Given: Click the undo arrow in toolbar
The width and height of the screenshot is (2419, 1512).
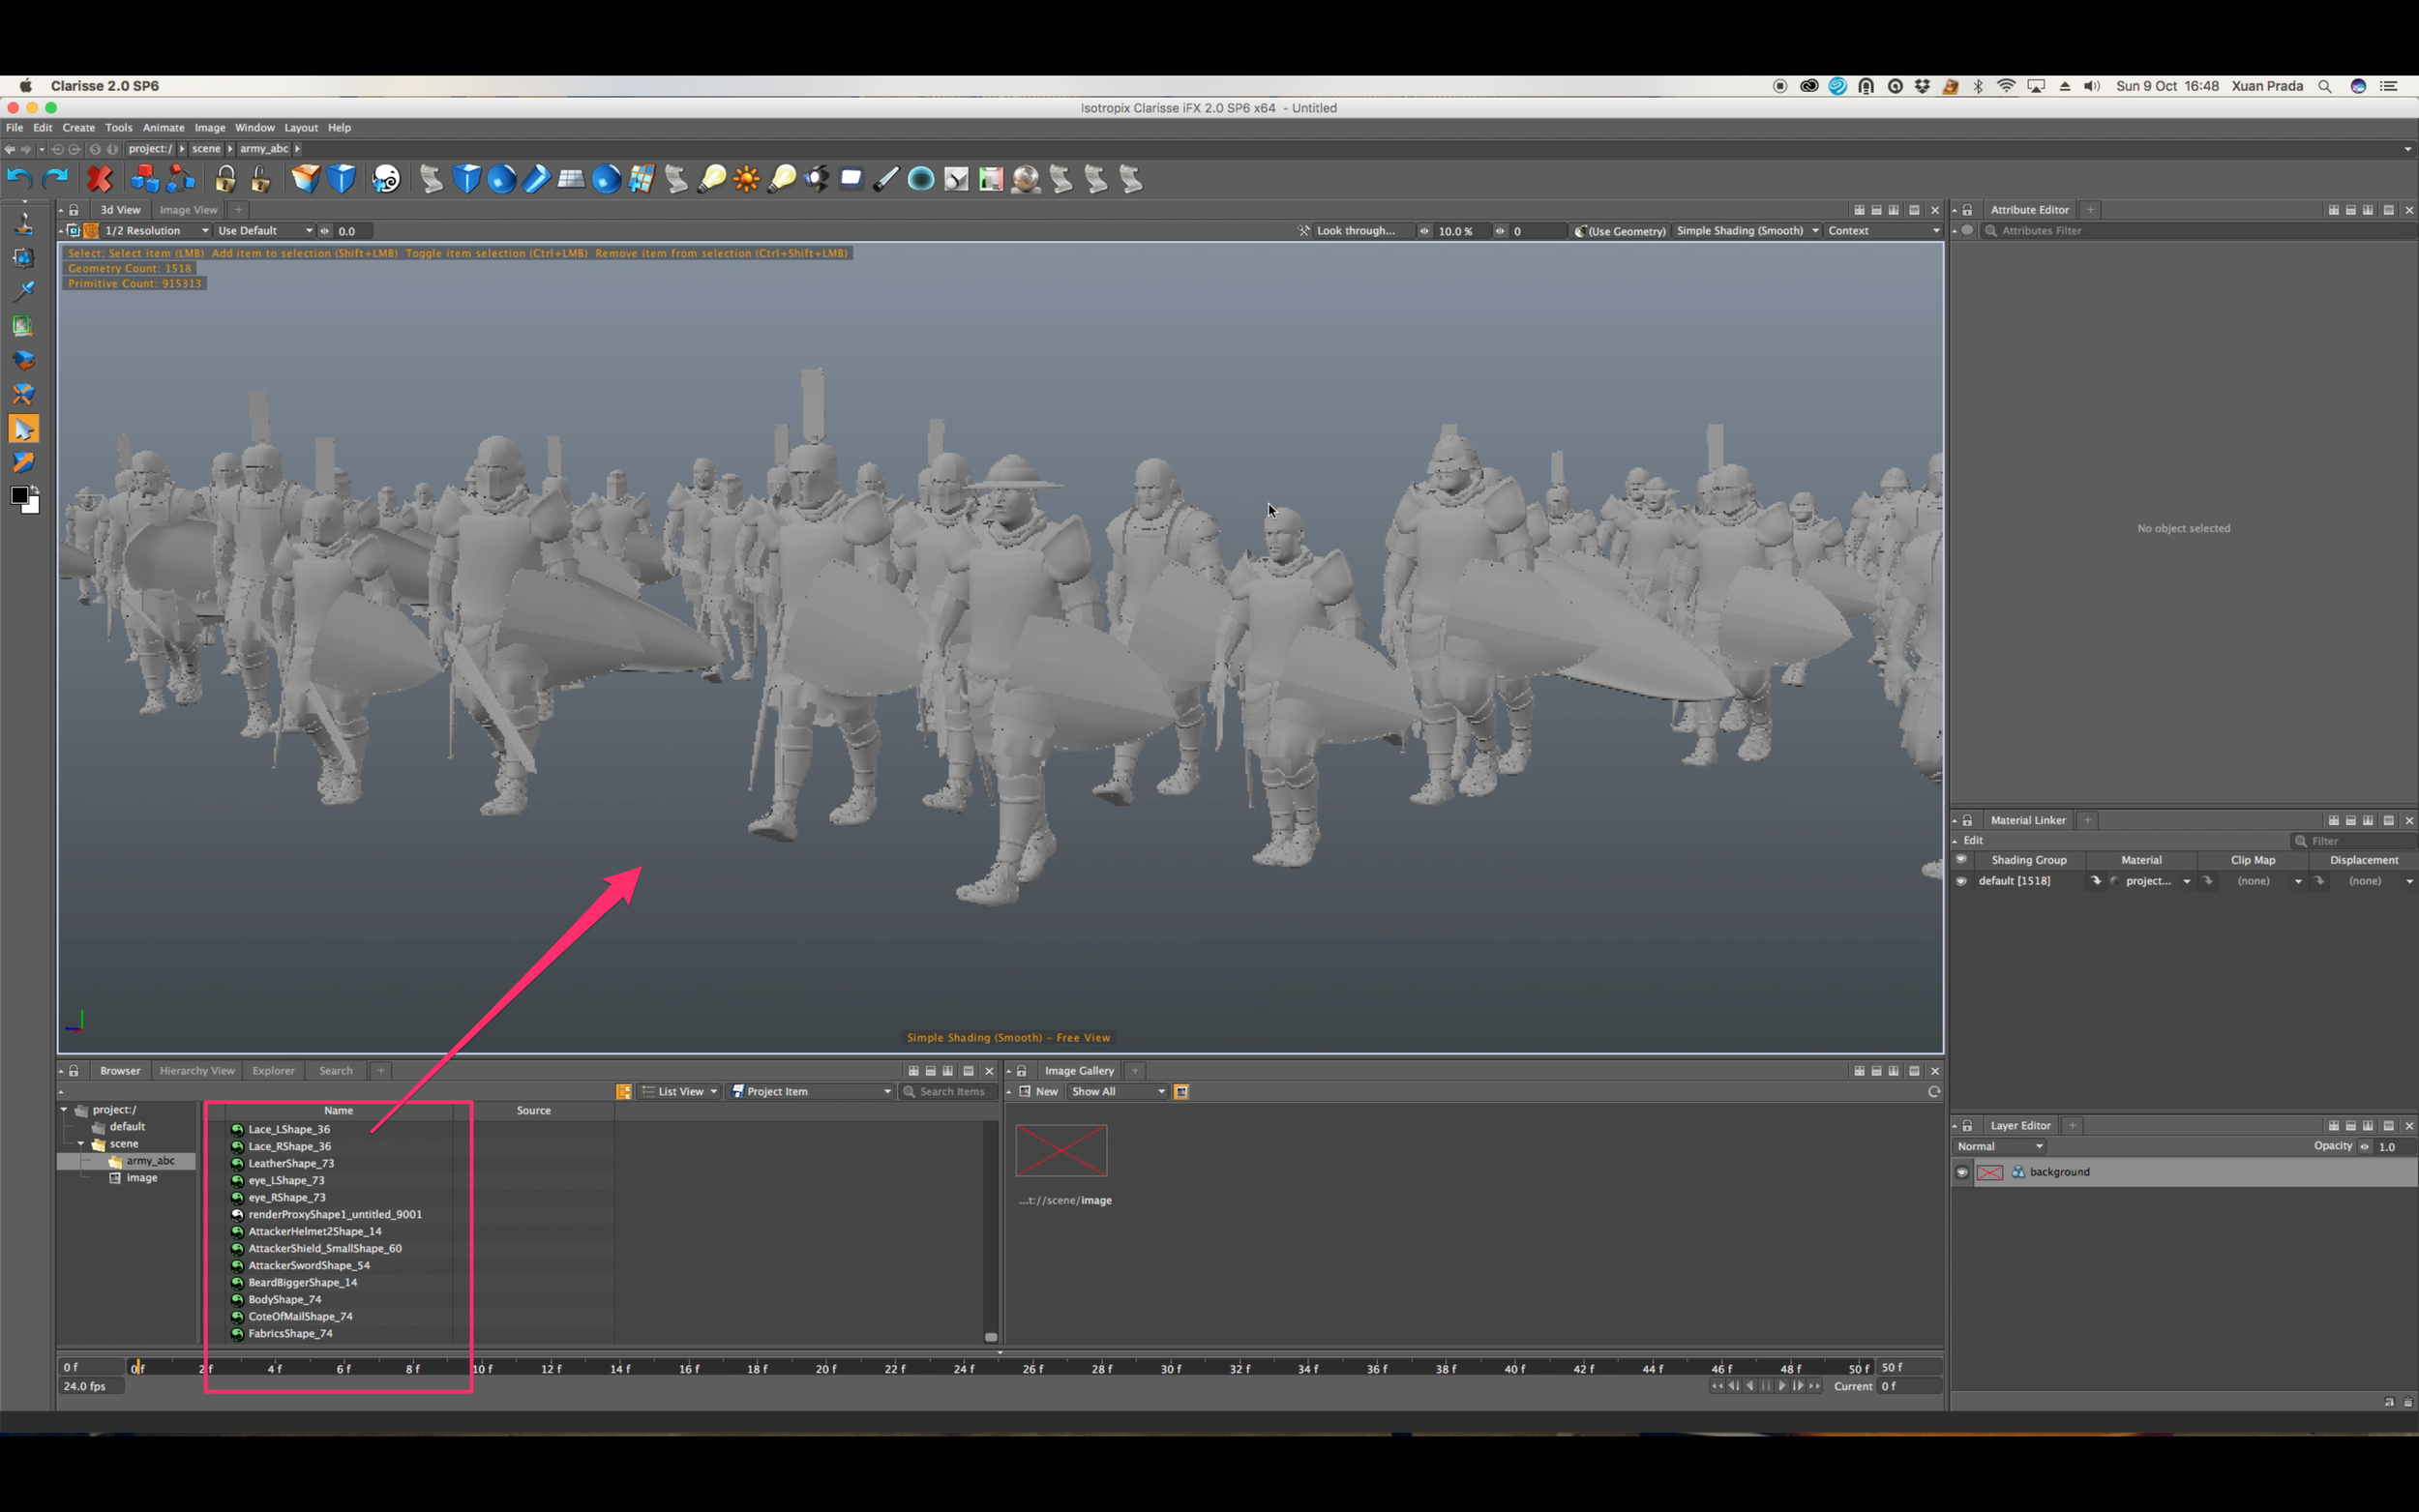Looking at the screenshot, I should (x=19, y=179).
